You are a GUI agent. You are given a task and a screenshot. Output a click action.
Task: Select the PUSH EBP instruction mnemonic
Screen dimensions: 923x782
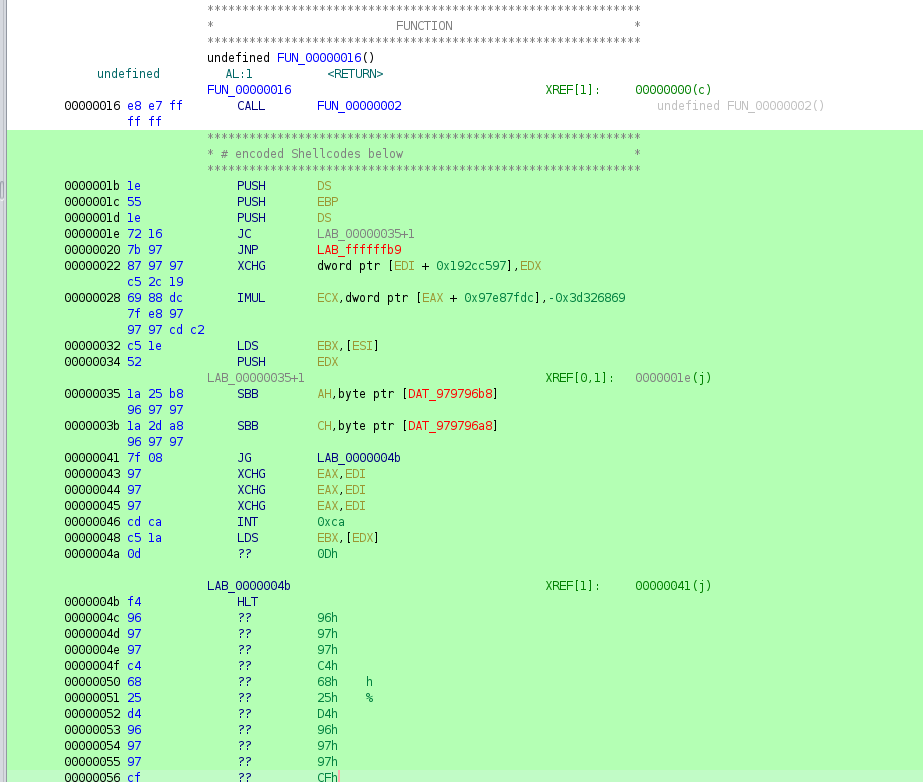tap(251, 202)
